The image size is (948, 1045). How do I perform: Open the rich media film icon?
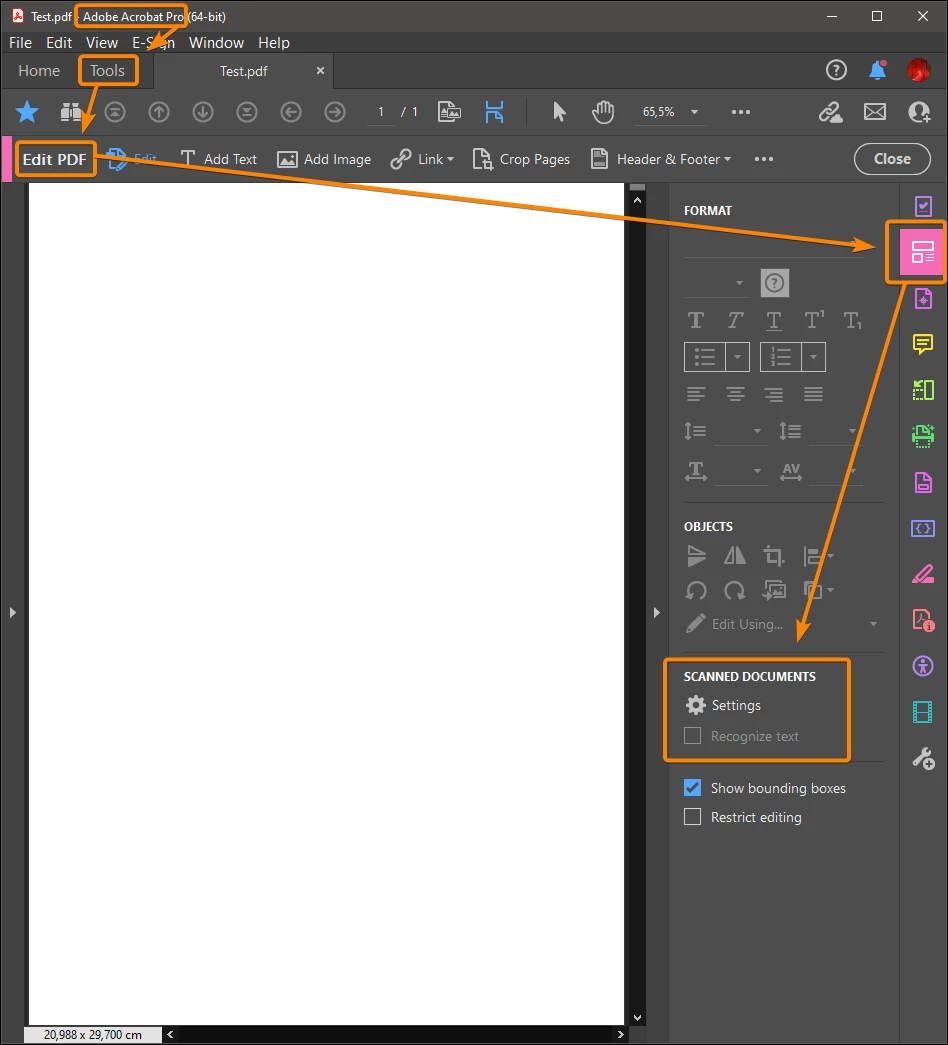923,712
